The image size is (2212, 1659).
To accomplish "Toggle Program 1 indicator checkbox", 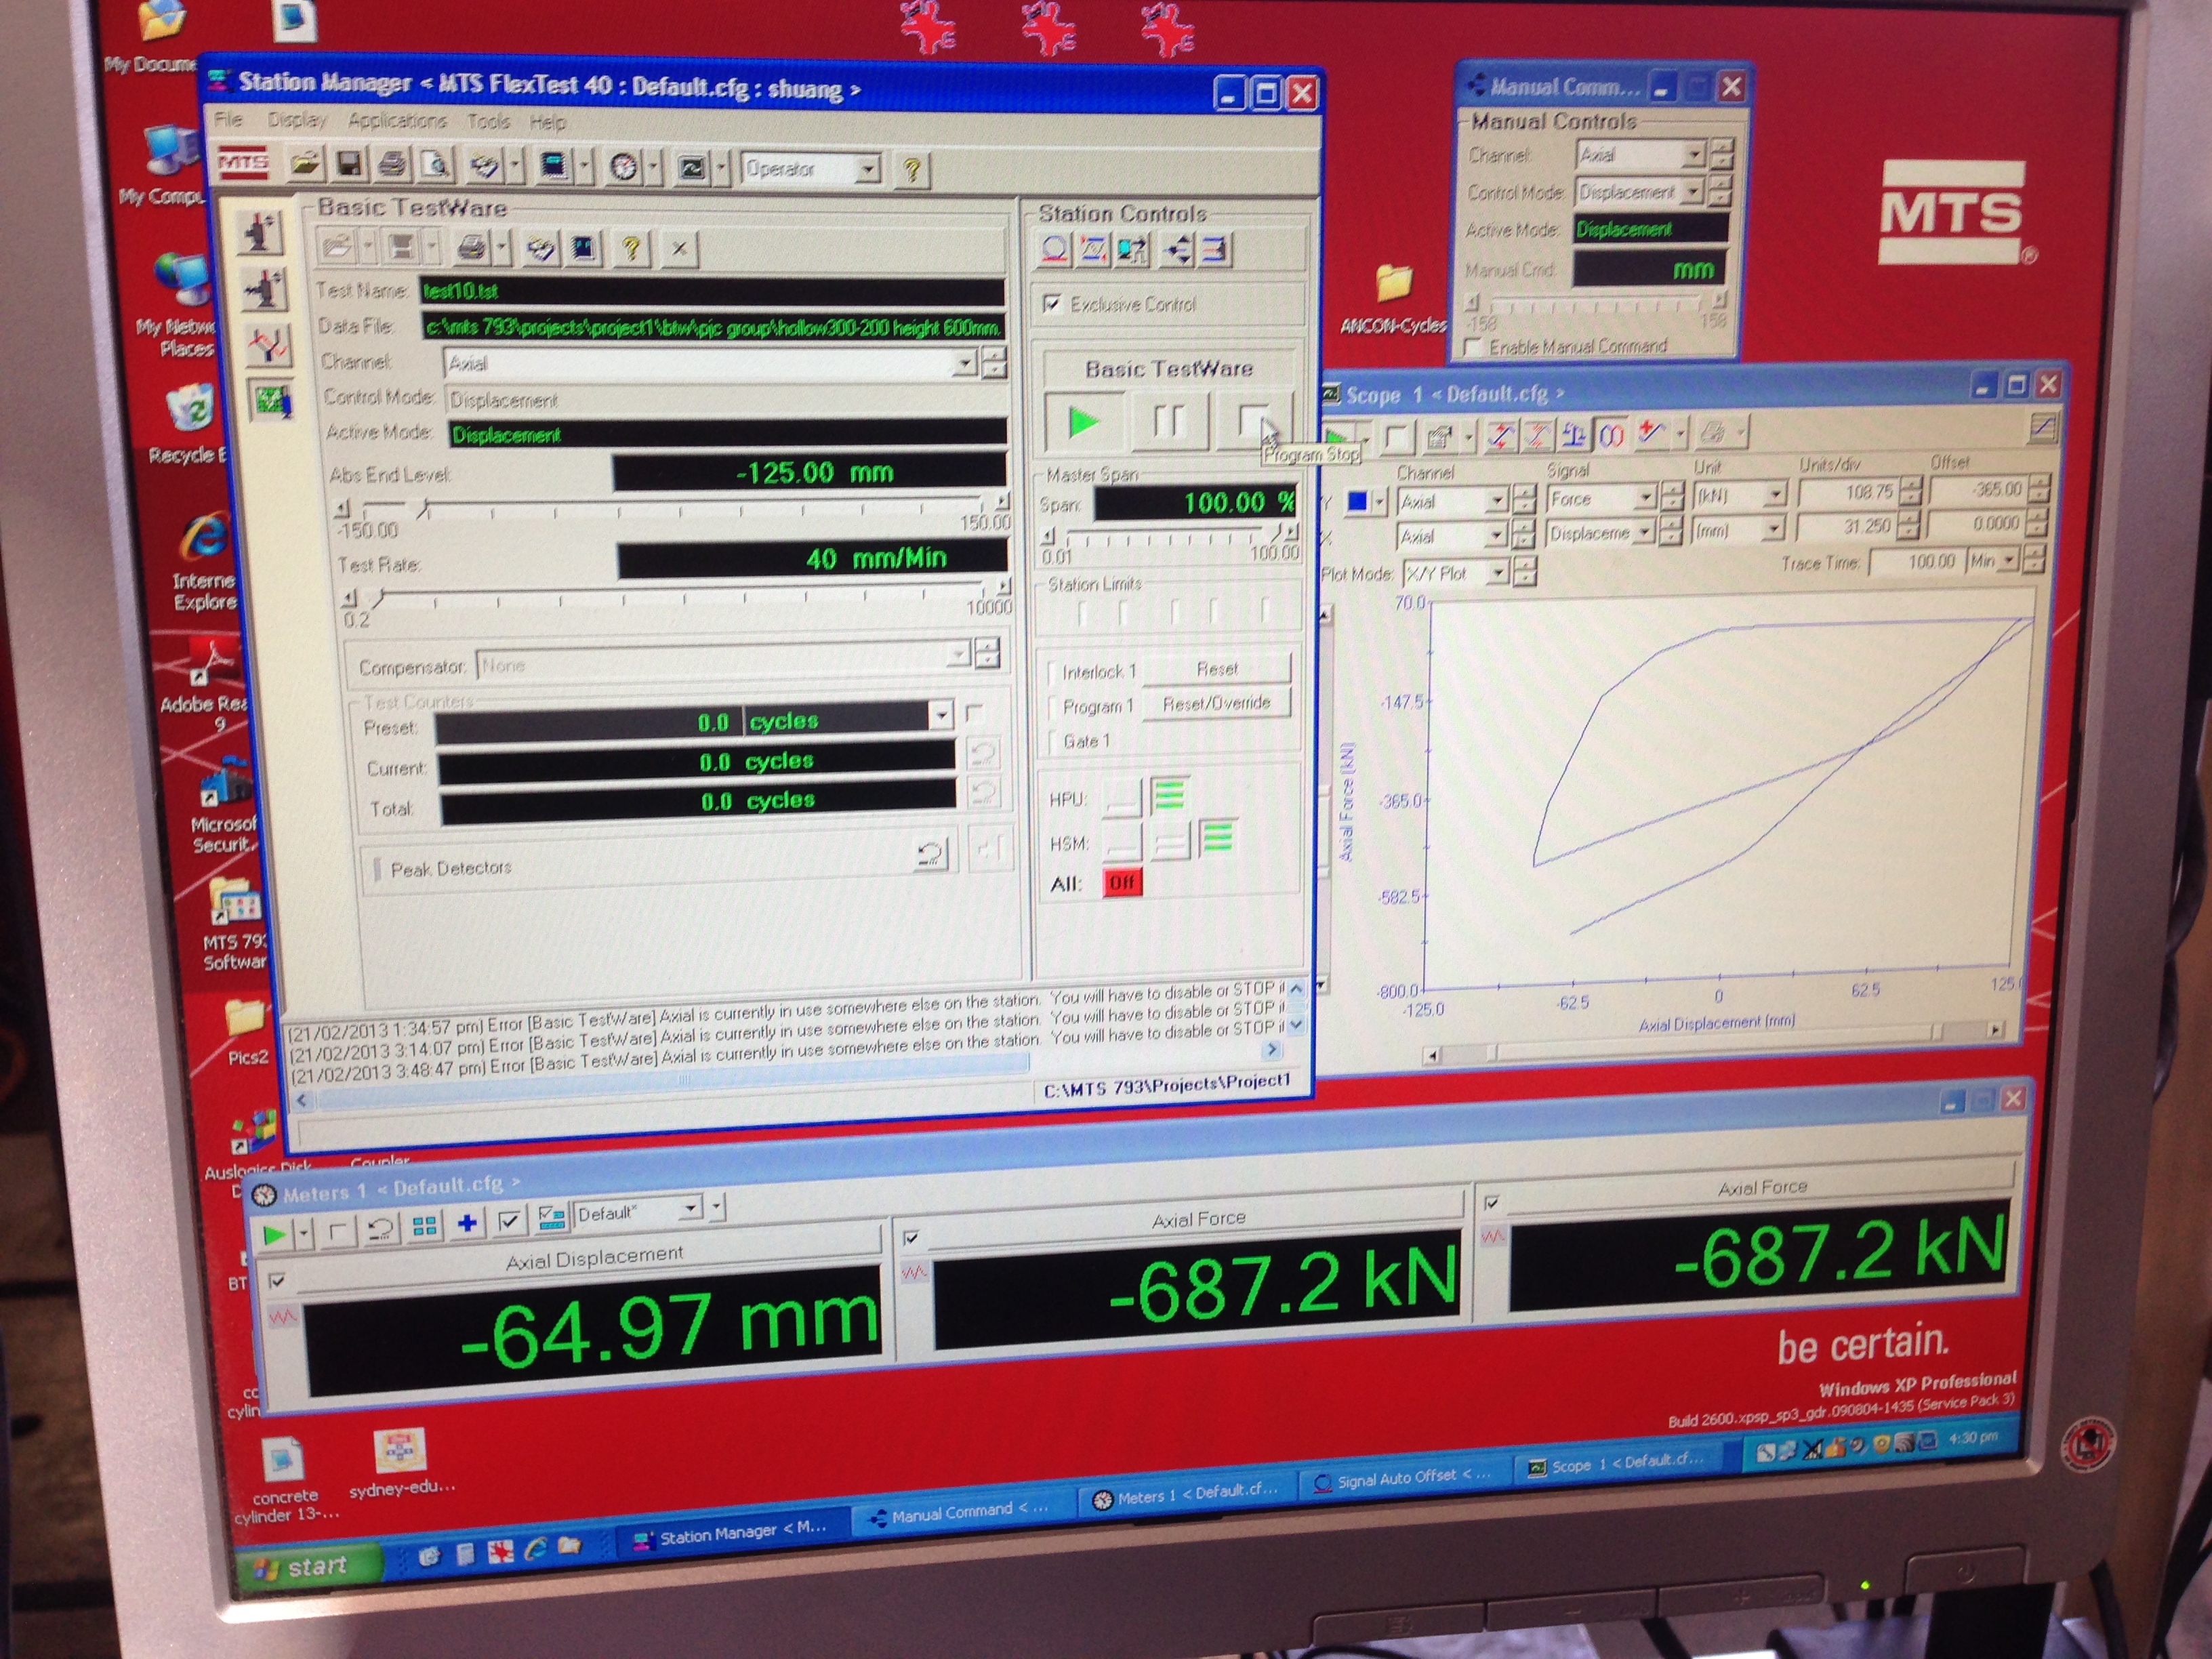I will point(1053,707).
